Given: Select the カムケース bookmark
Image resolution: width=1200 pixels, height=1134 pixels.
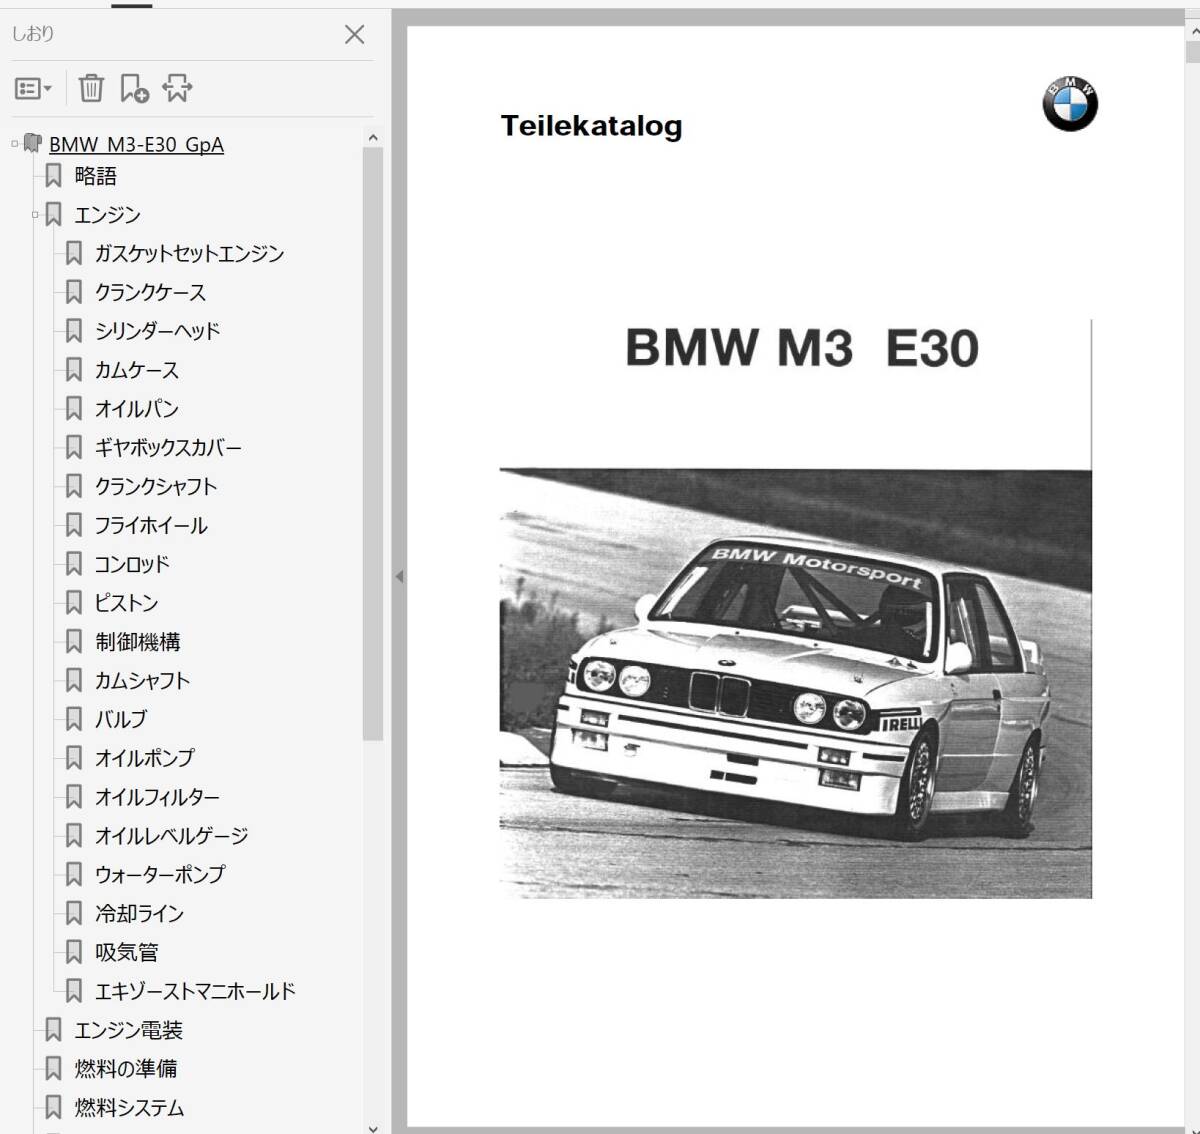Looking at the screenshot, I should 137,370.
